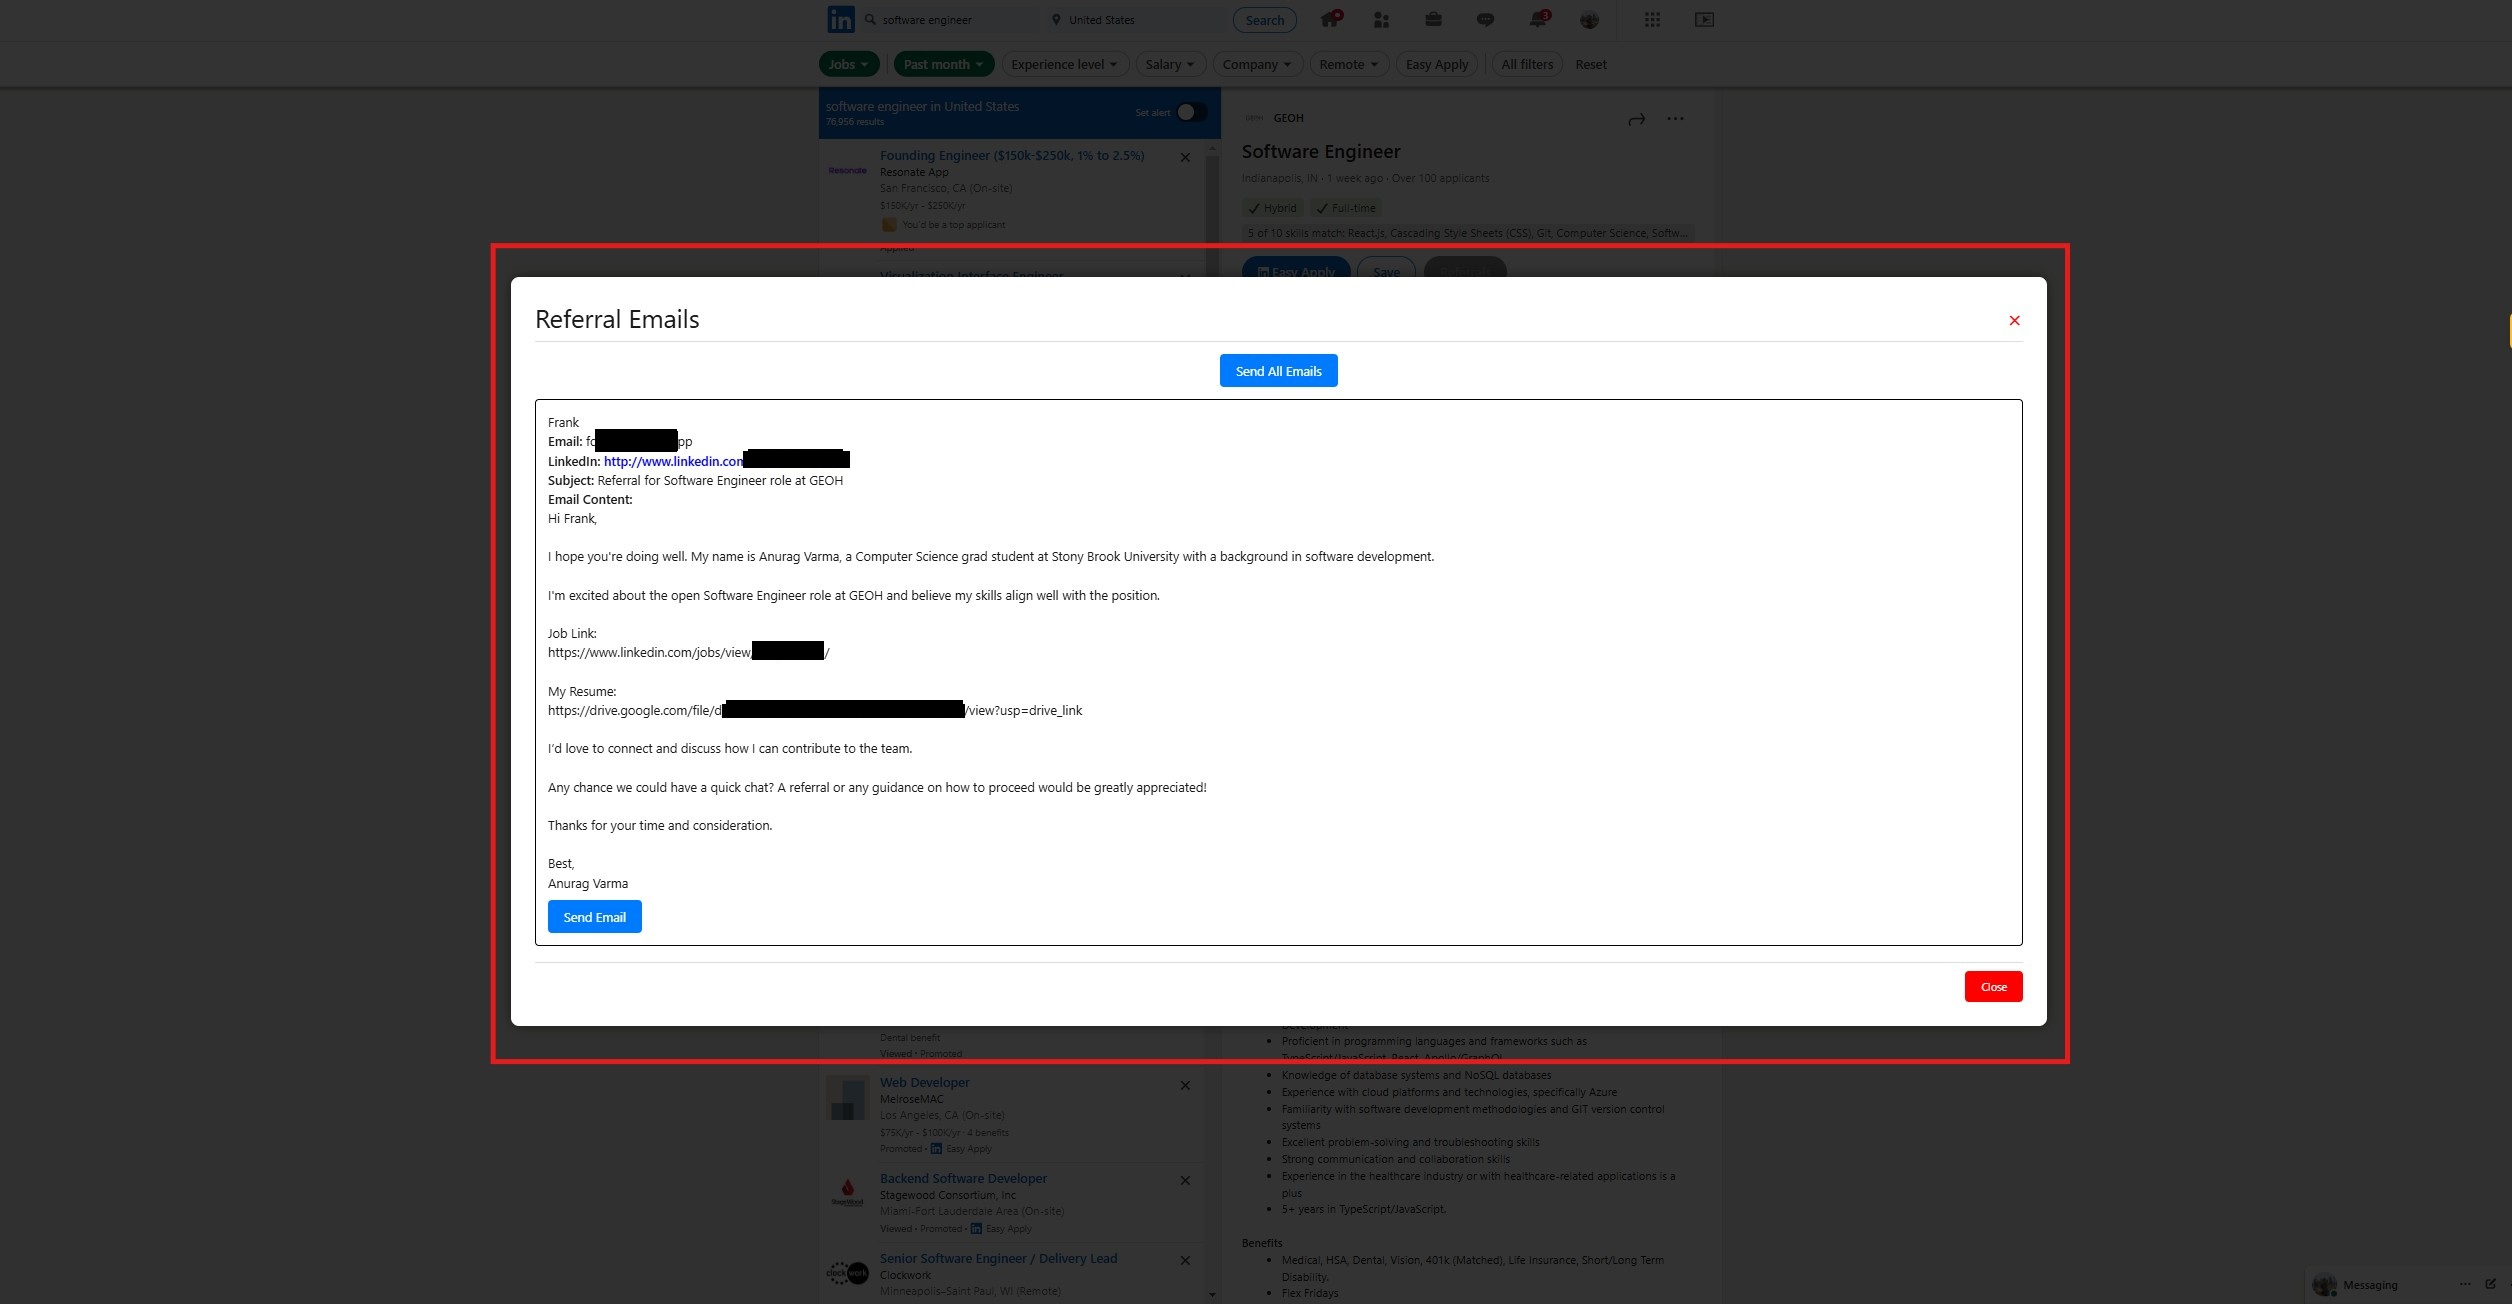
Task: Open the Messaging chat bubble icon
Action: pyautogui.click(x=1485, y=19)
